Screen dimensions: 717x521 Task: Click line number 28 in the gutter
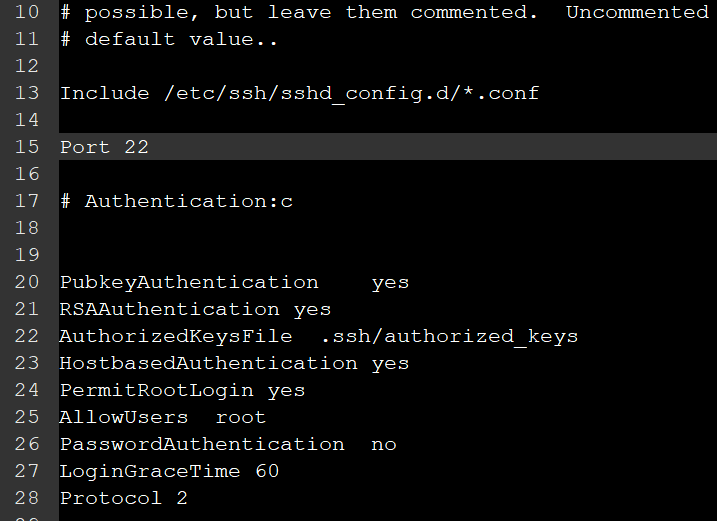[27, 498]
